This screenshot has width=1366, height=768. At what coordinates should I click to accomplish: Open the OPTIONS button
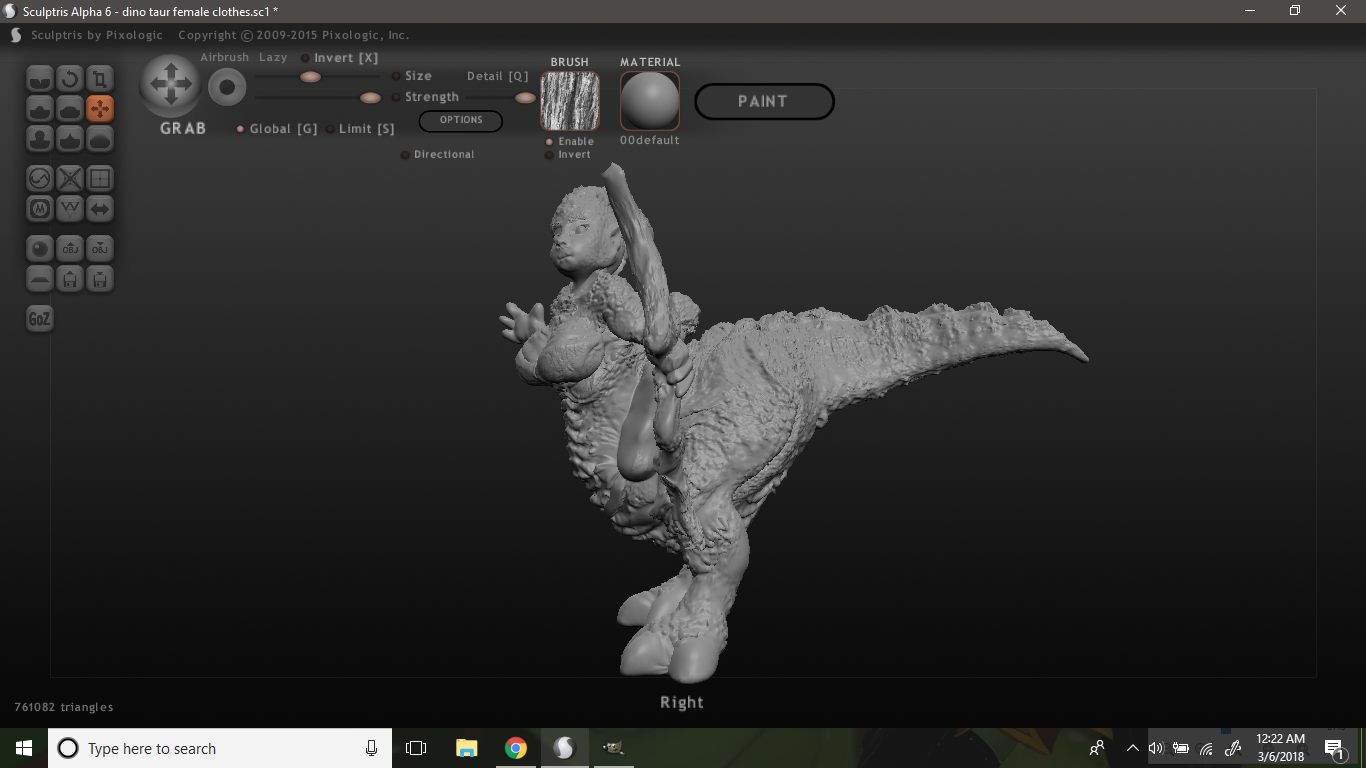[x=461, y=120]
